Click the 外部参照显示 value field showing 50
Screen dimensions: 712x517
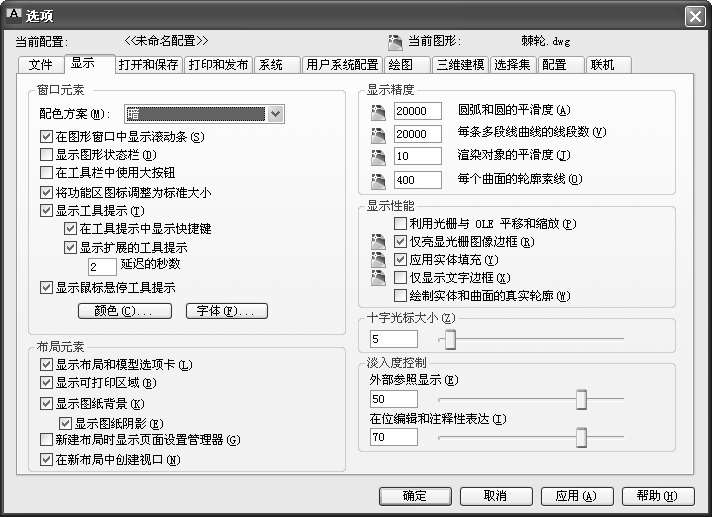point(393,399)
